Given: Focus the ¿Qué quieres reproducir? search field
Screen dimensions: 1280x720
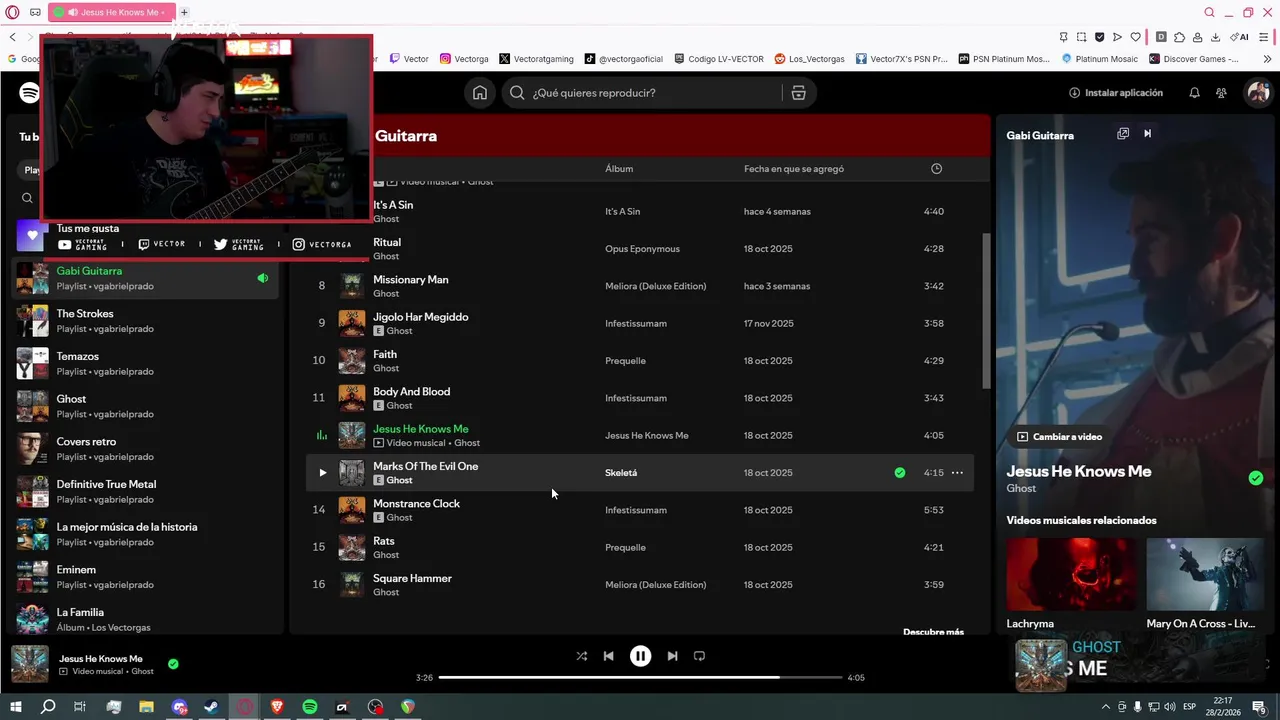Looking at the screenshot, I should pyautogui.click(x=655, y=93).
